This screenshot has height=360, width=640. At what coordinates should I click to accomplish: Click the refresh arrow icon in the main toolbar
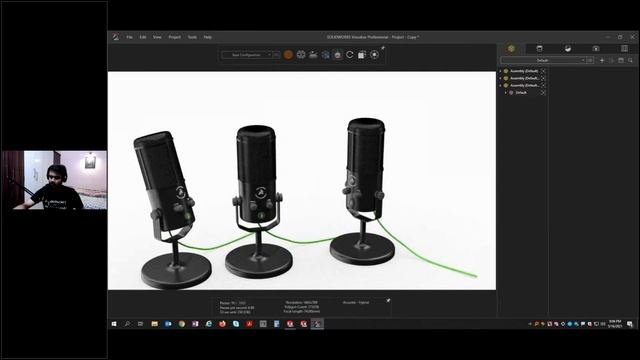click(349, 55)
